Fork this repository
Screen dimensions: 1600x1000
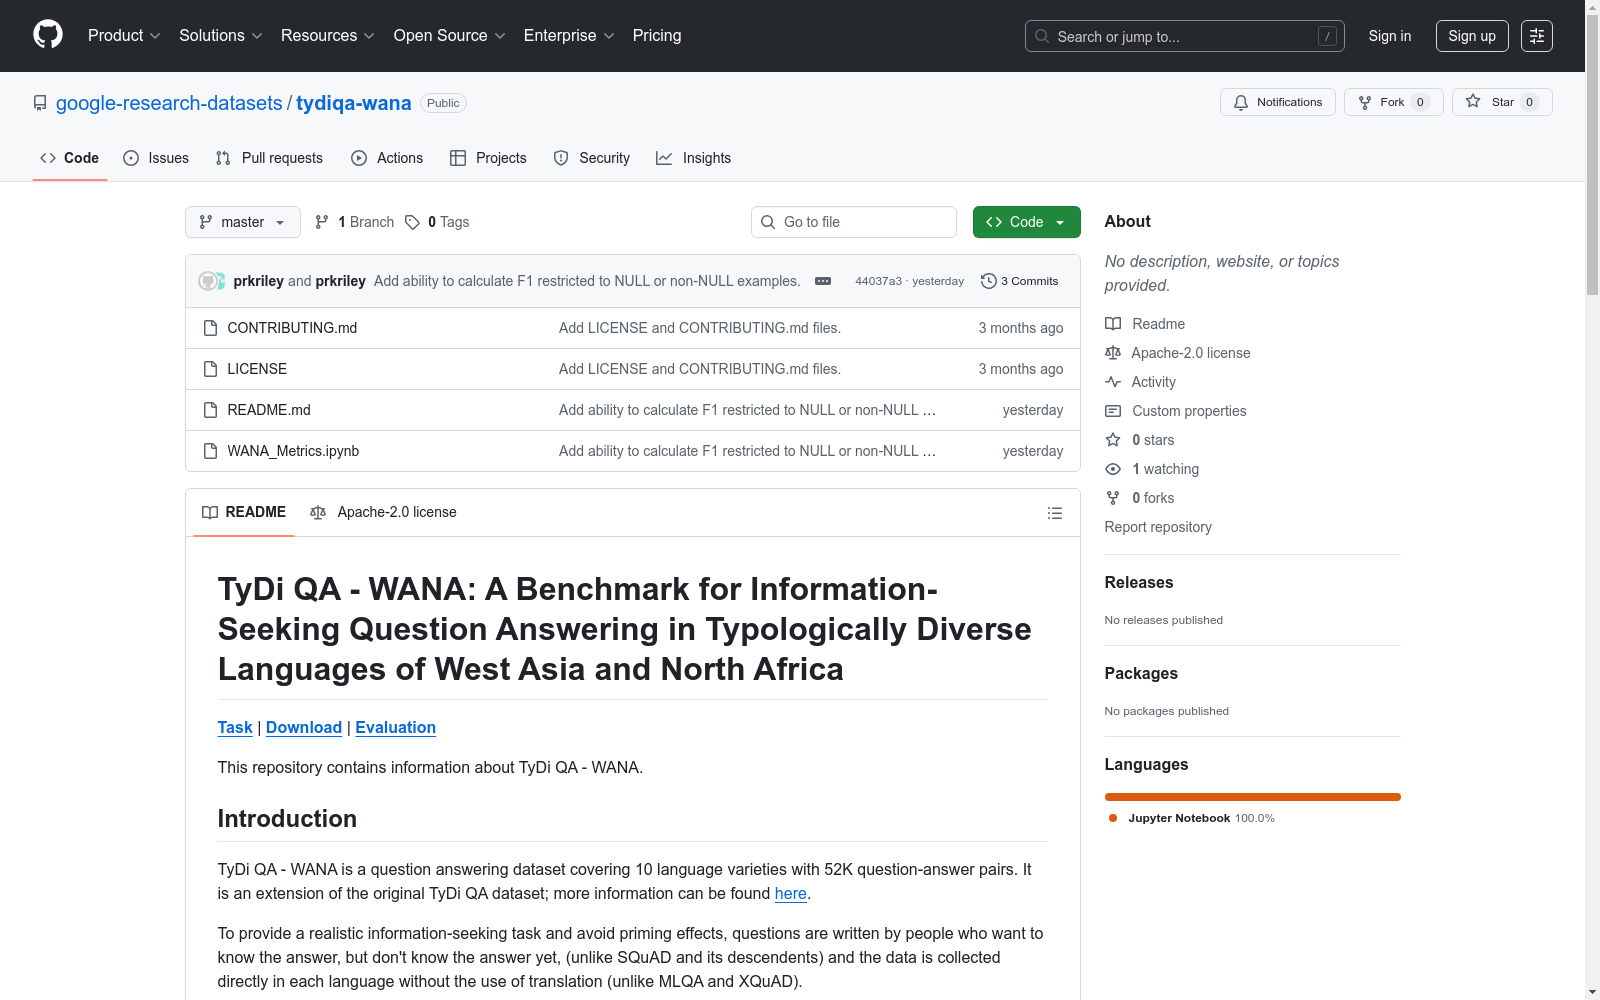point(1394,102)
